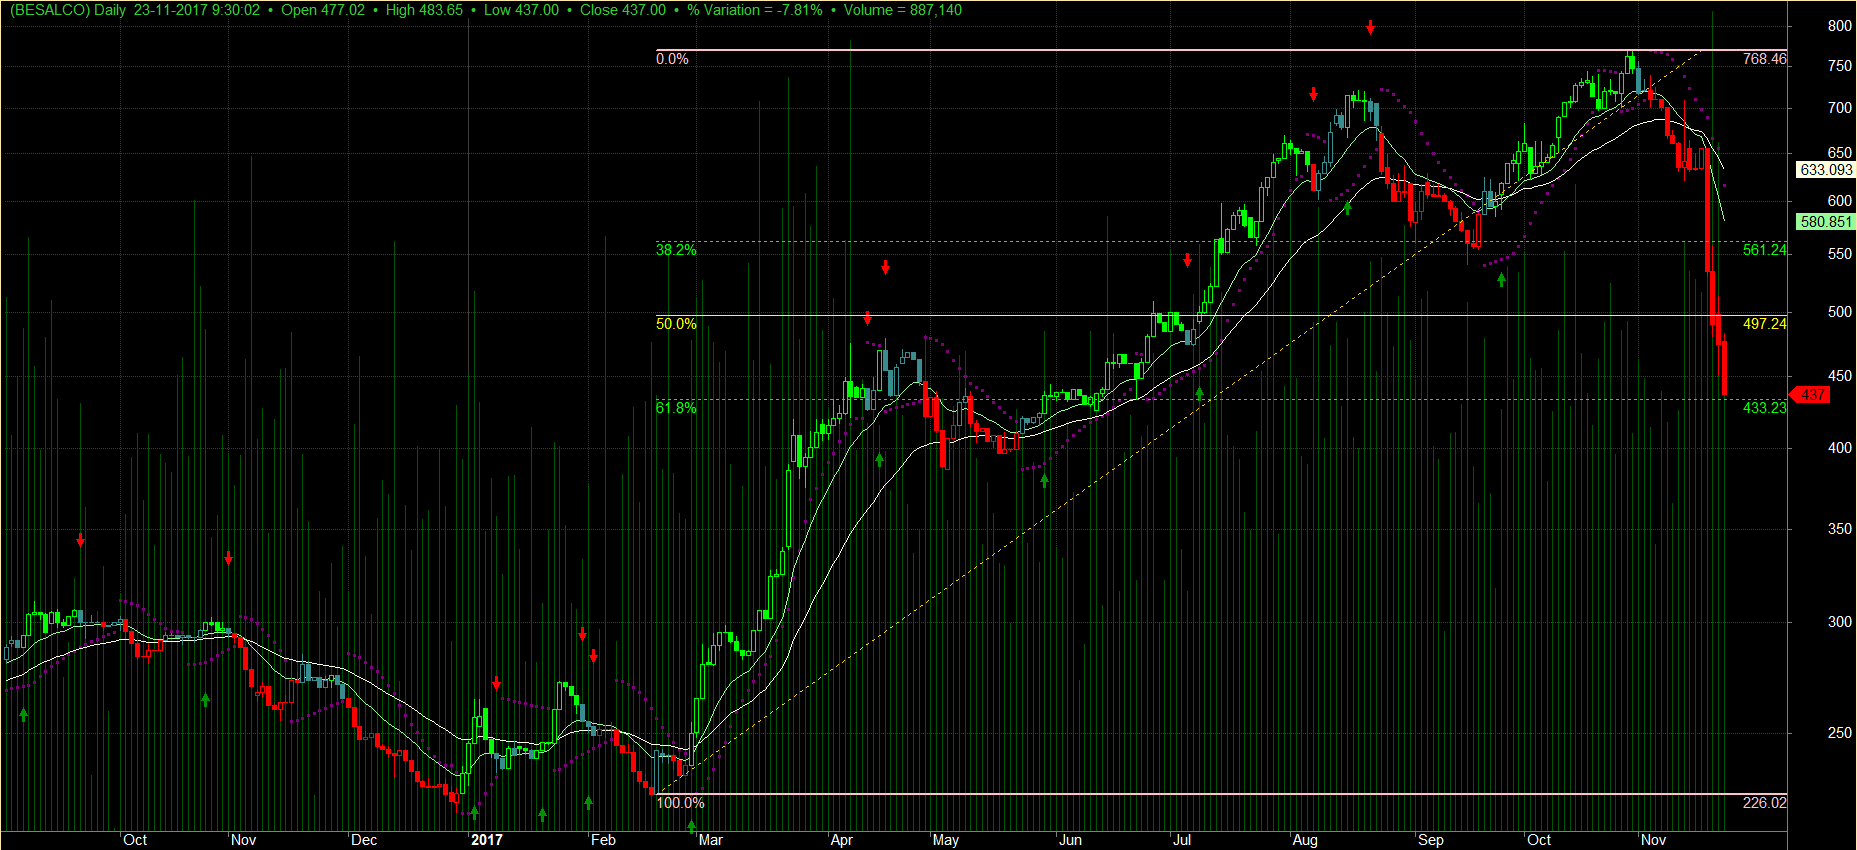Click the 497.24 retracement price
Screen dimensions: 1857x850
point(1764,324)
